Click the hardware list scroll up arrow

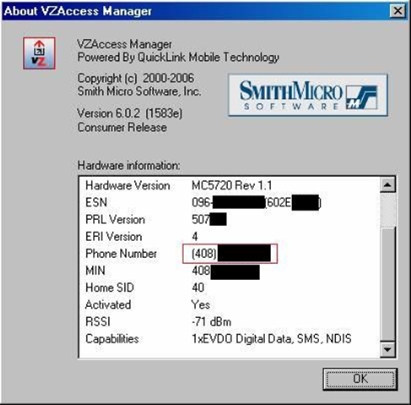tap(387, 185)
